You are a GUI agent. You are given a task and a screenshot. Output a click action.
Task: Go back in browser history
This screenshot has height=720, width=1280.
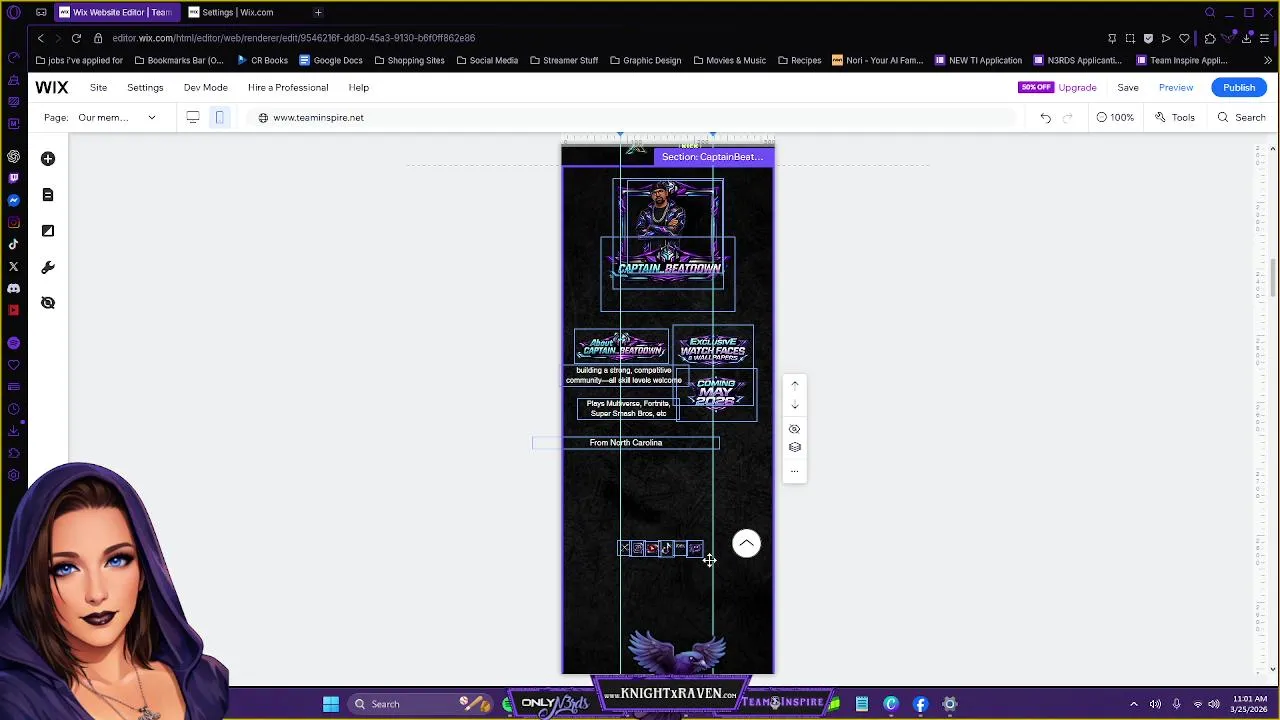click(41, 38)
